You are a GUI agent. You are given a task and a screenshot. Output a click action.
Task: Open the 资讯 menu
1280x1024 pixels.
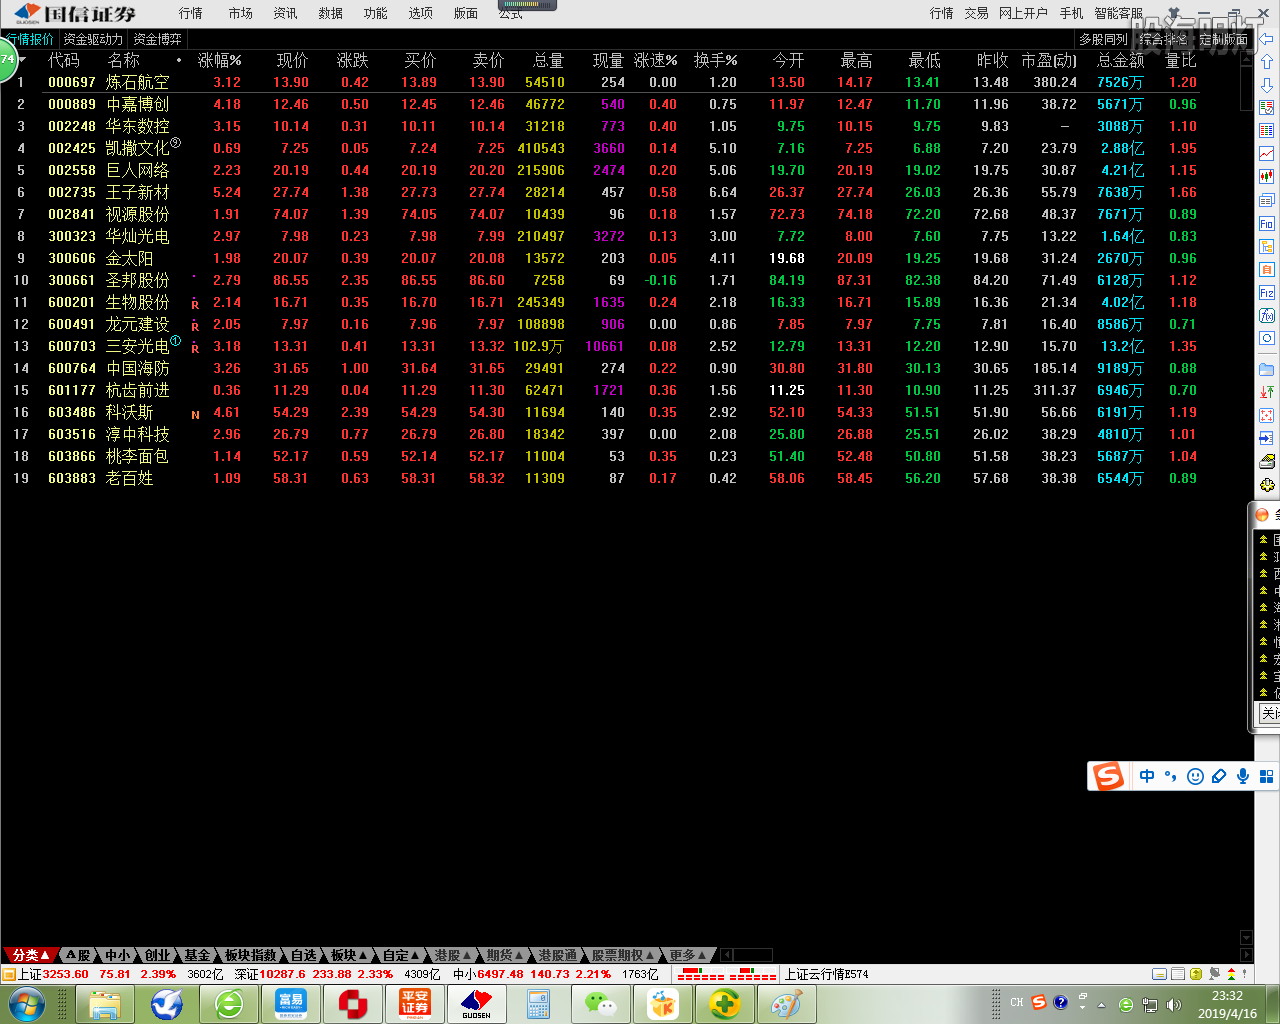point(286,13)
